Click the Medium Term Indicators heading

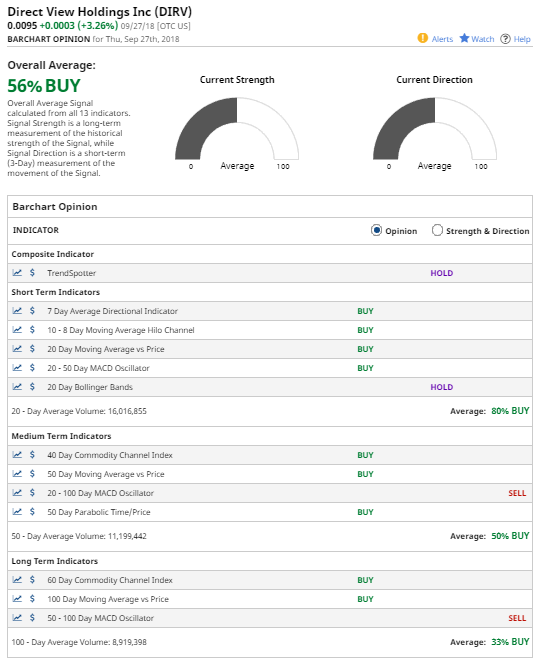pyautogui.click(x=61, y=436)
